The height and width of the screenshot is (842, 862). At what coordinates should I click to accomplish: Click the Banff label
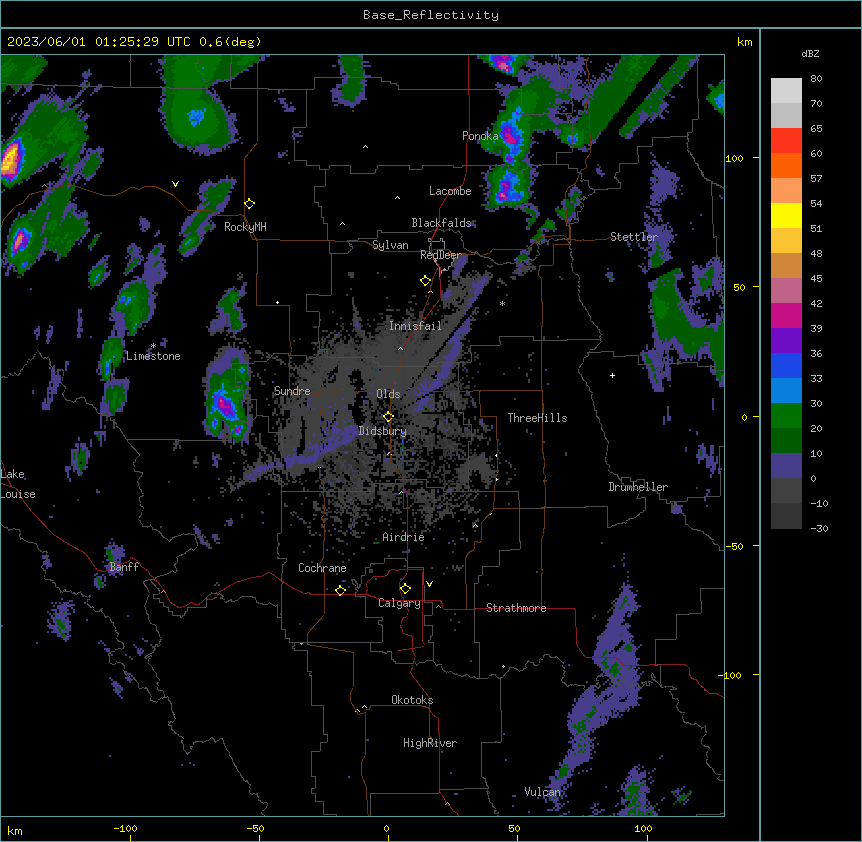124,567
